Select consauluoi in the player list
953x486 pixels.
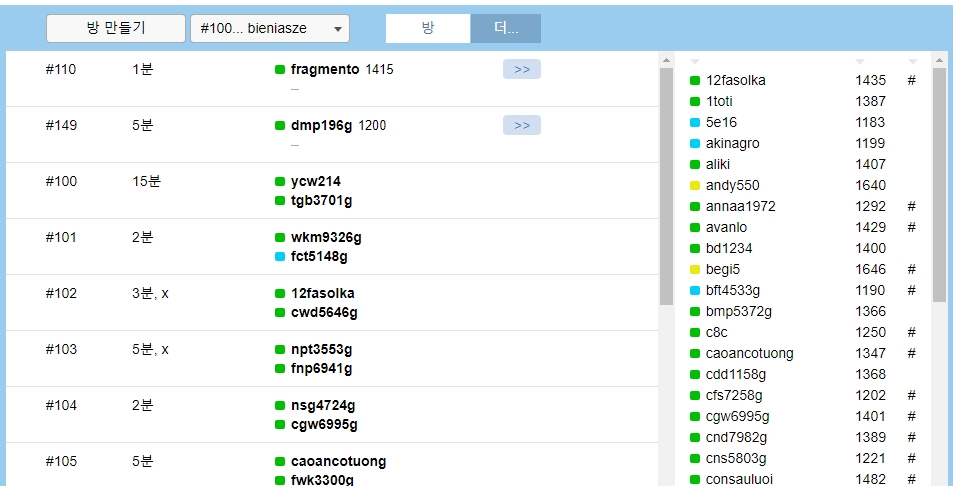(739, 479)
